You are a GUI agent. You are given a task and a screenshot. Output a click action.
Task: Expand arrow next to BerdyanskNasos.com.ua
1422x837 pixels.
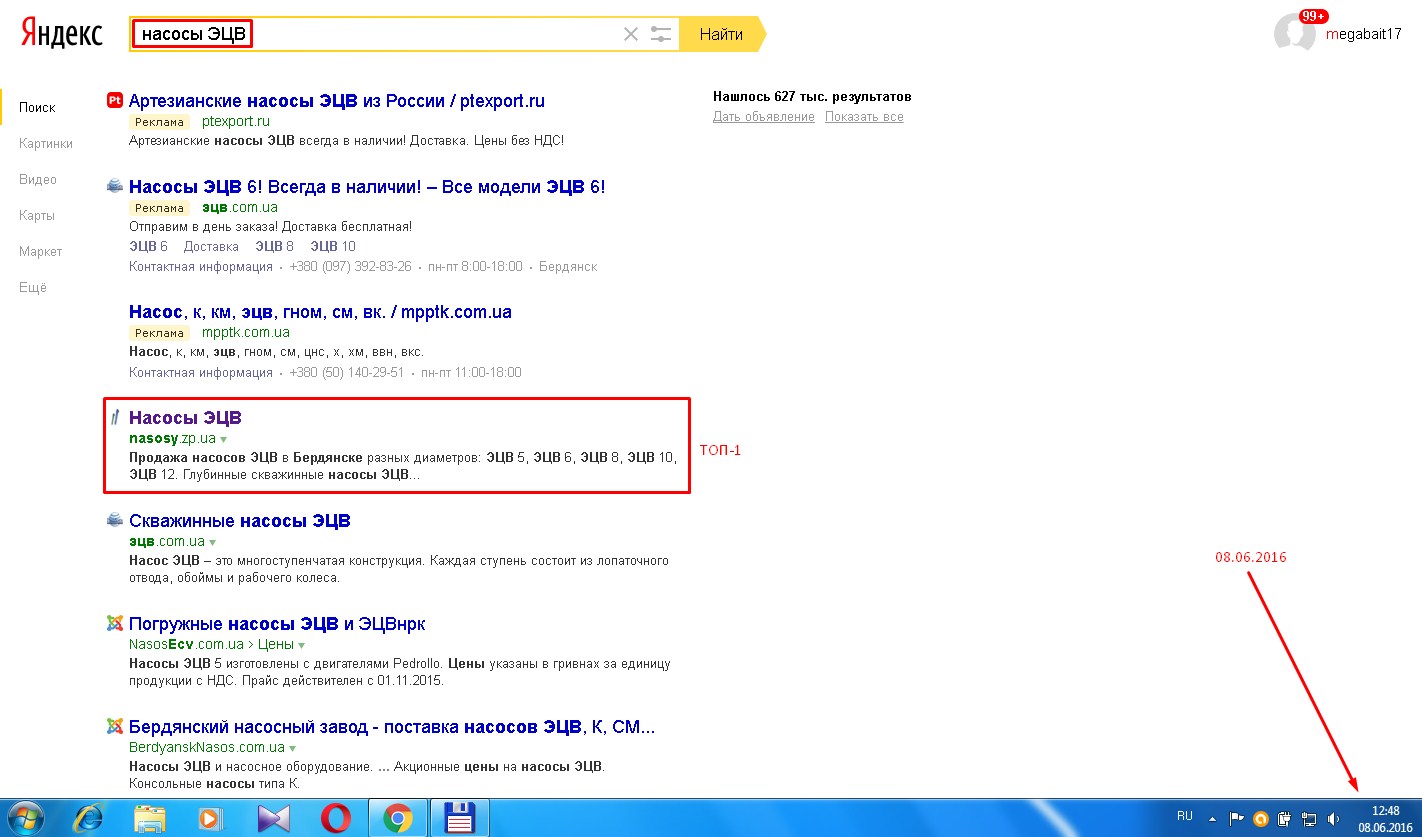pyautogui.click(x=293, y=749)
